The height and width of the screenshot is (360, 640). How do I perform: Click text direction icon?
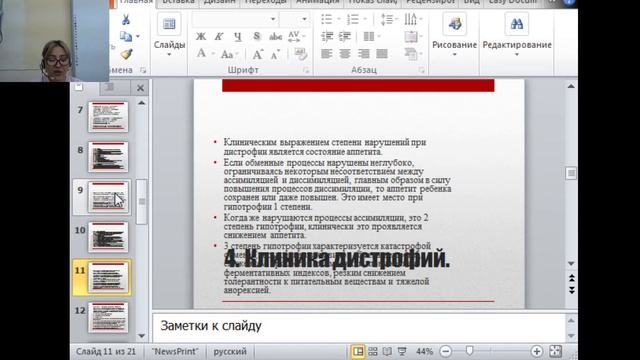coord(413,19)
